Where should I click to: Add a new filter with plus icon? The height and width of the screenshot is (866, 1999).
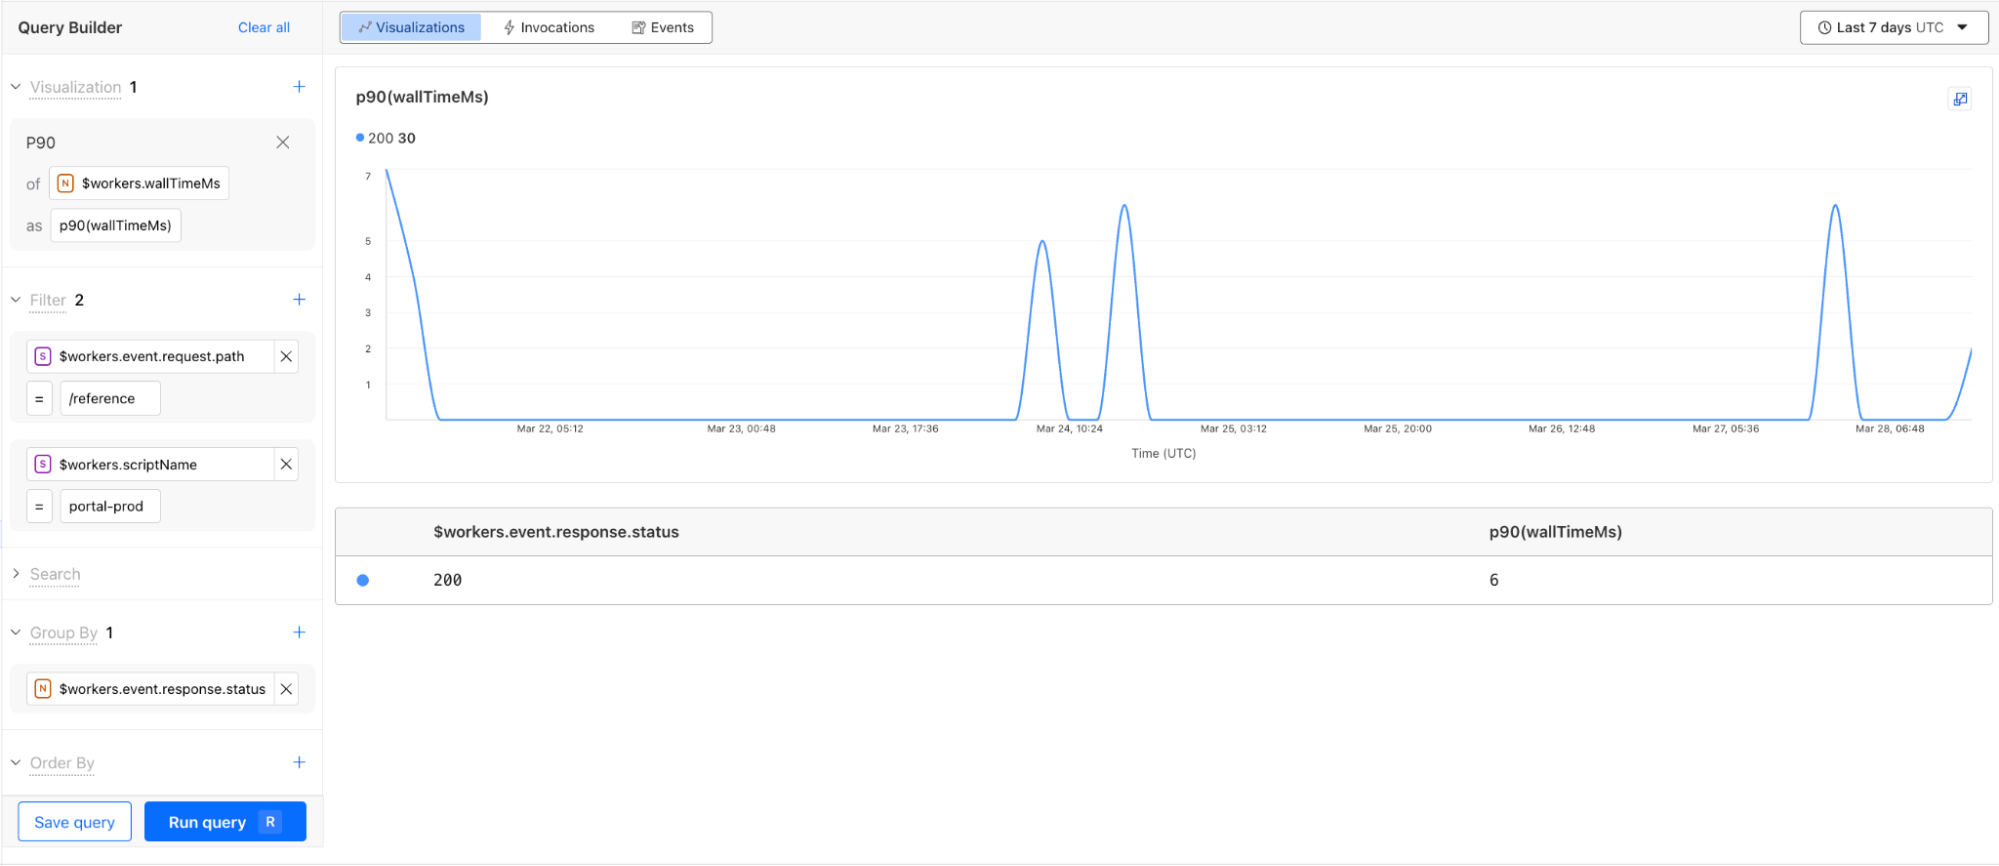(299, 300)
